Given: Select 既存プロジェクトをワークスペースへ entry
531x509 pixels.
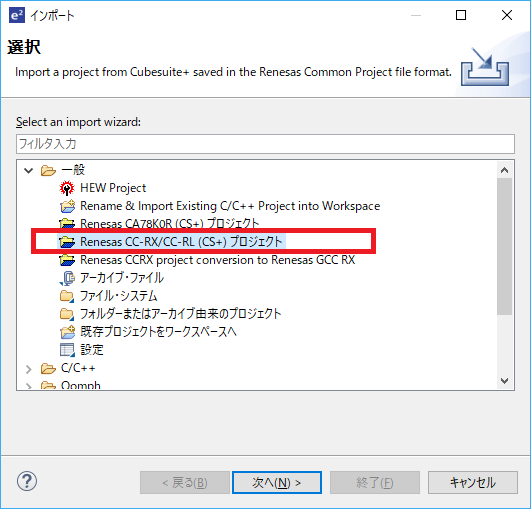Looking at the screenshot, I should click(x=158, y=332).
